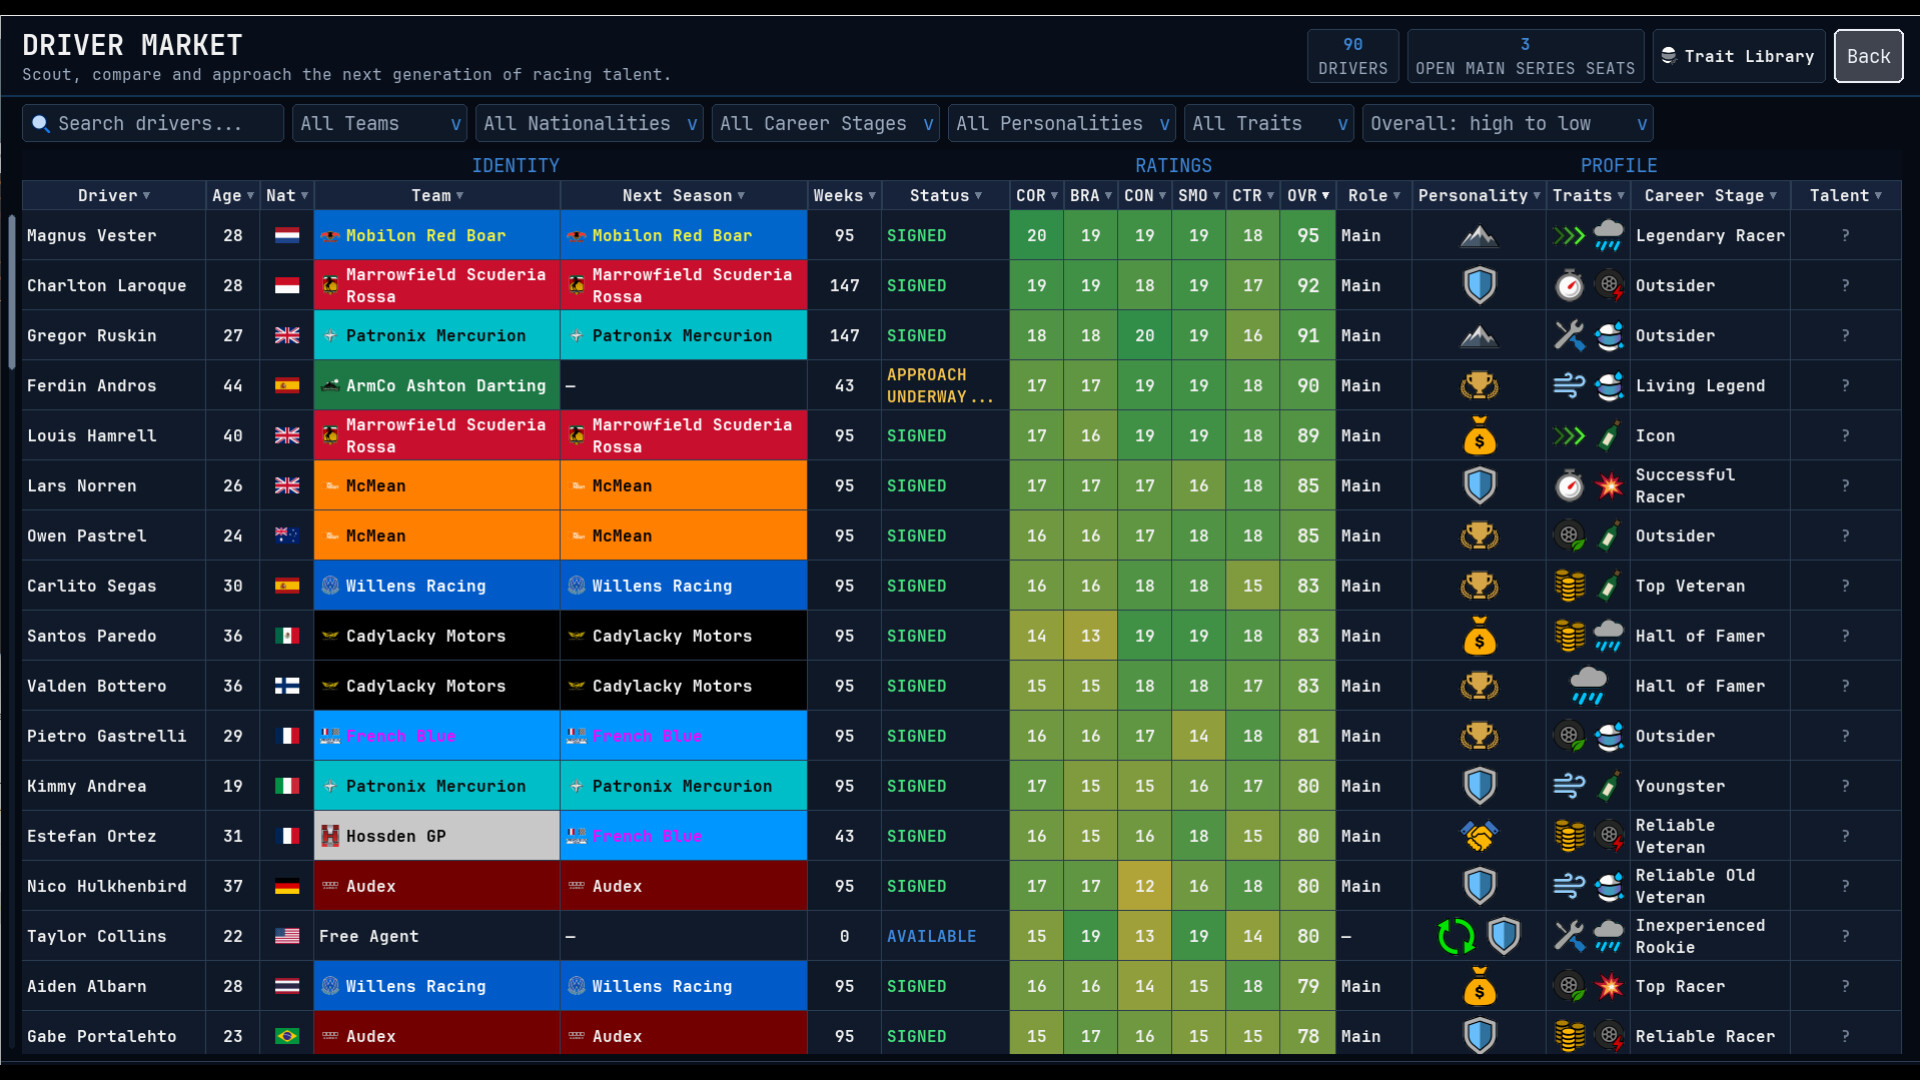Click Louis Hamrell's money bag personality icon
The width and height of the screenshot is (1920, 1080).
click(x=1479, y=436)
